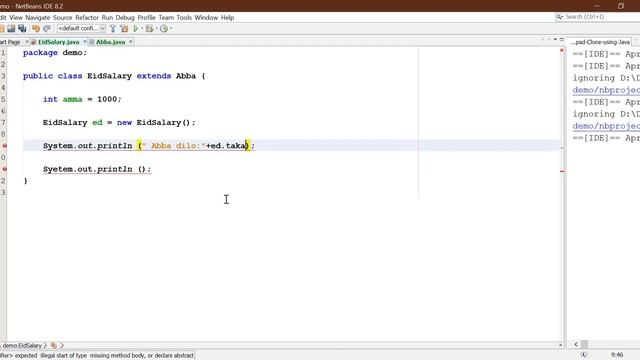Click the 'extends' keyword in class declaration
The image size is (640, 360).
154,76
